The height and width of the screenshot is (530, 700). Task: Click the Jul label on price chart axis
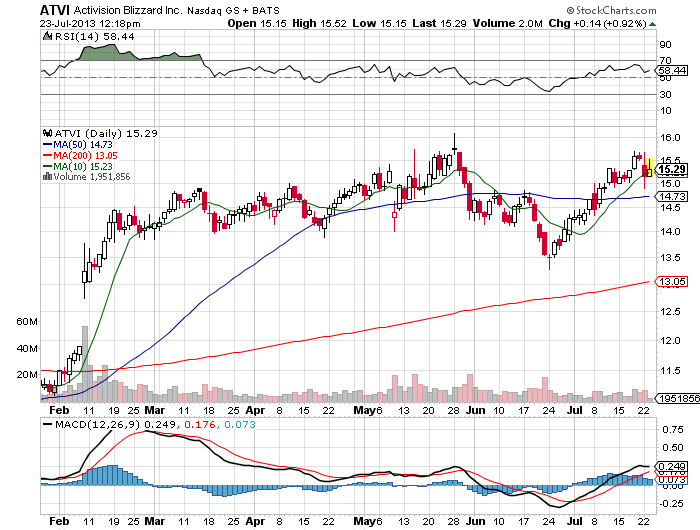click(576, 410)
